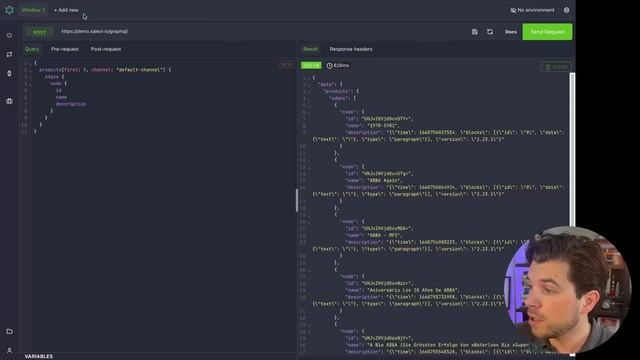Collapse the edges line fold arrow in query
640x360 pixels.
(x=31, y=77)
